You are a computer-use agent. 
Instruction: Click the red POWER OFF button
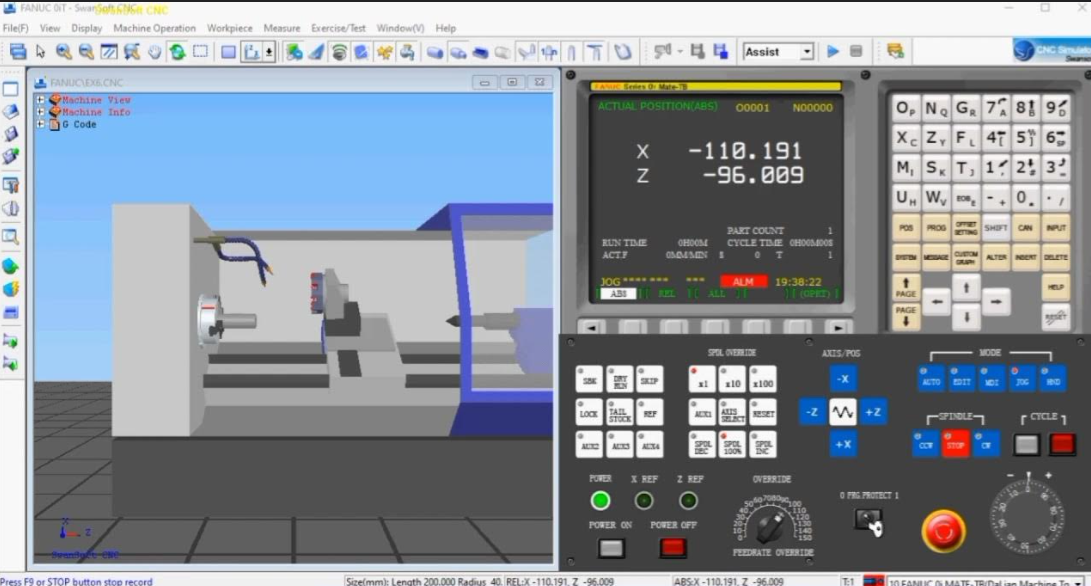[x=672, y=548]
